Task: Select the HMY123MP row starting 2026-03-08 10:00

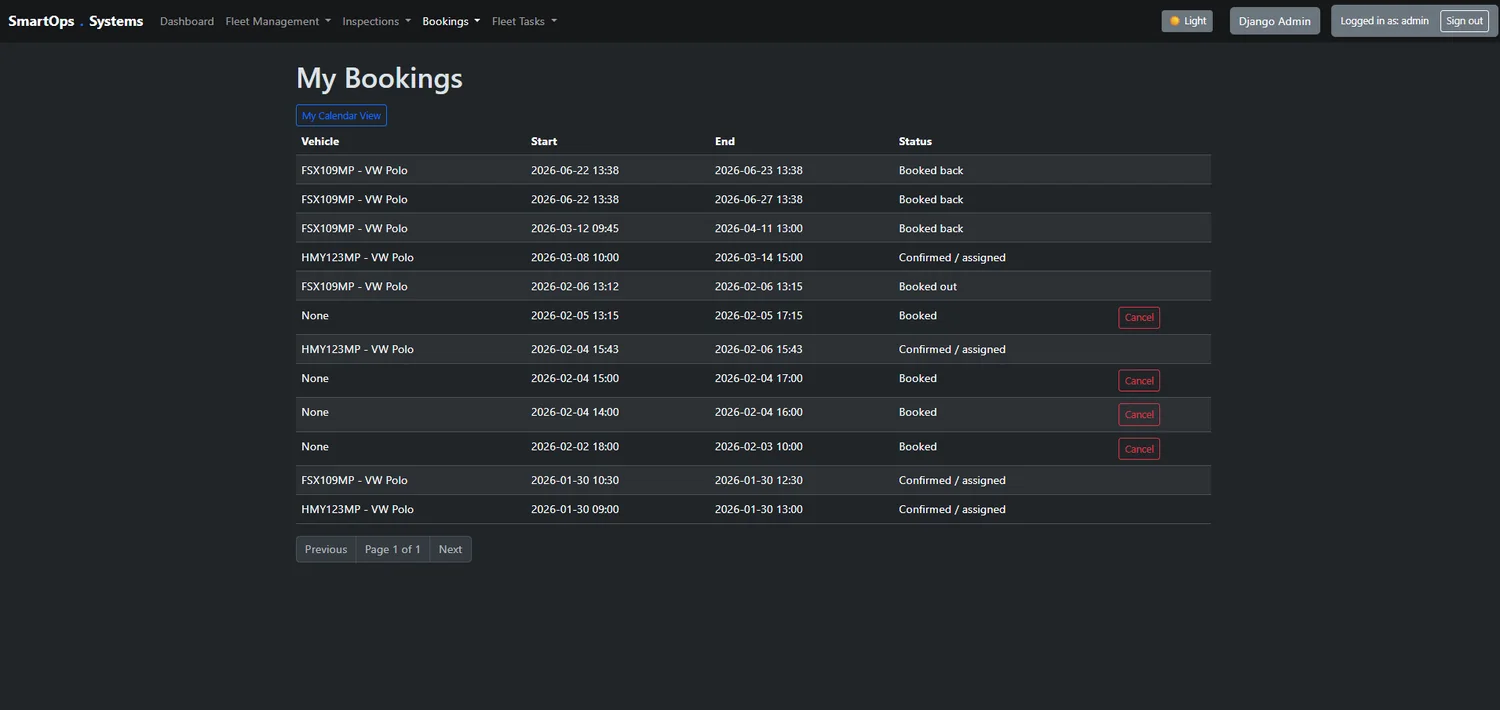Action: (x=753, y=257)
